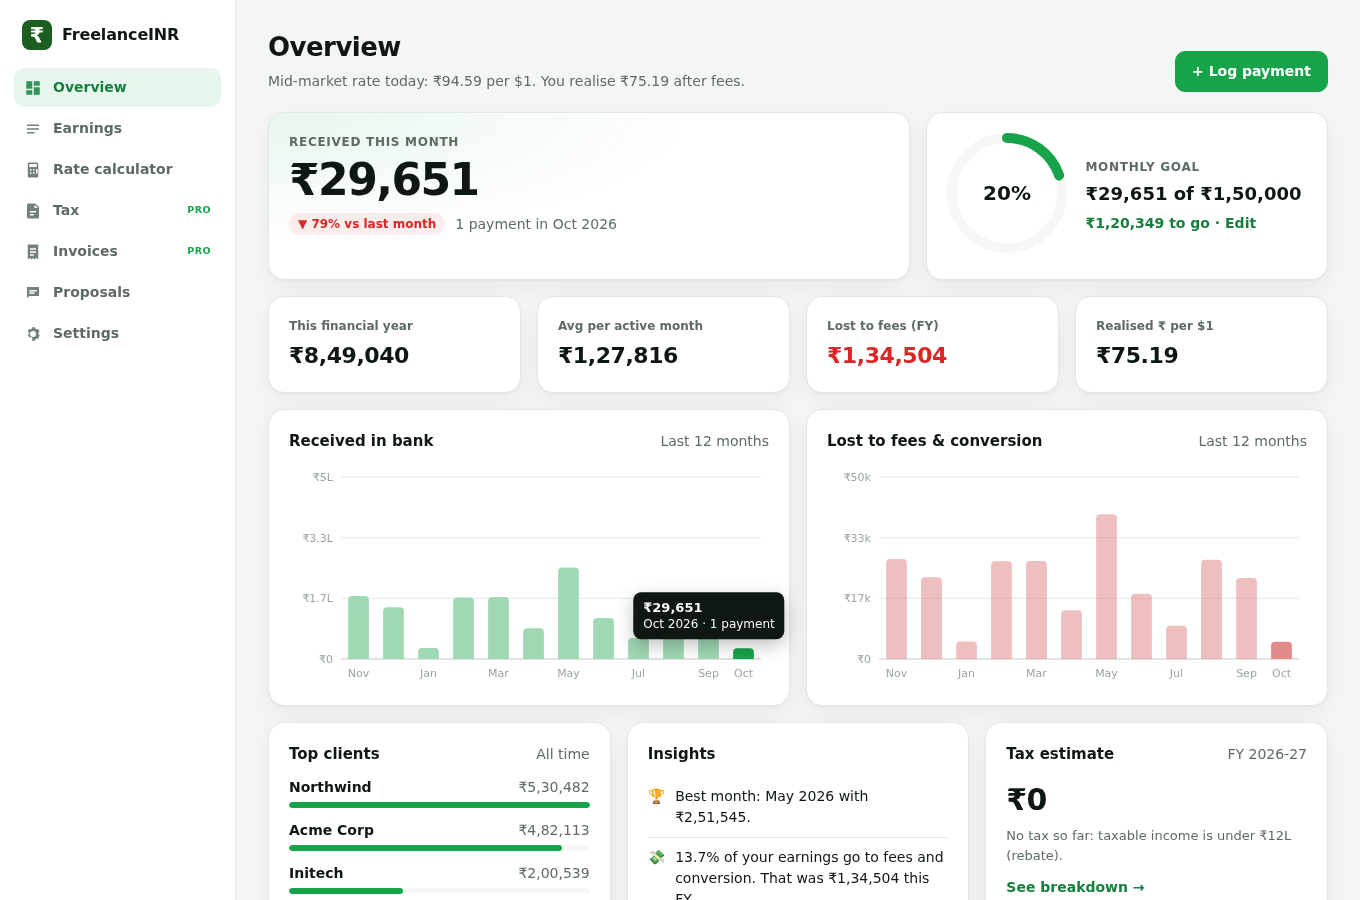Image resolution: width=1360 pixels, height=900 pixels.
Task: Click the Earnings list icon in sidebar
Action: pos(33,129)
